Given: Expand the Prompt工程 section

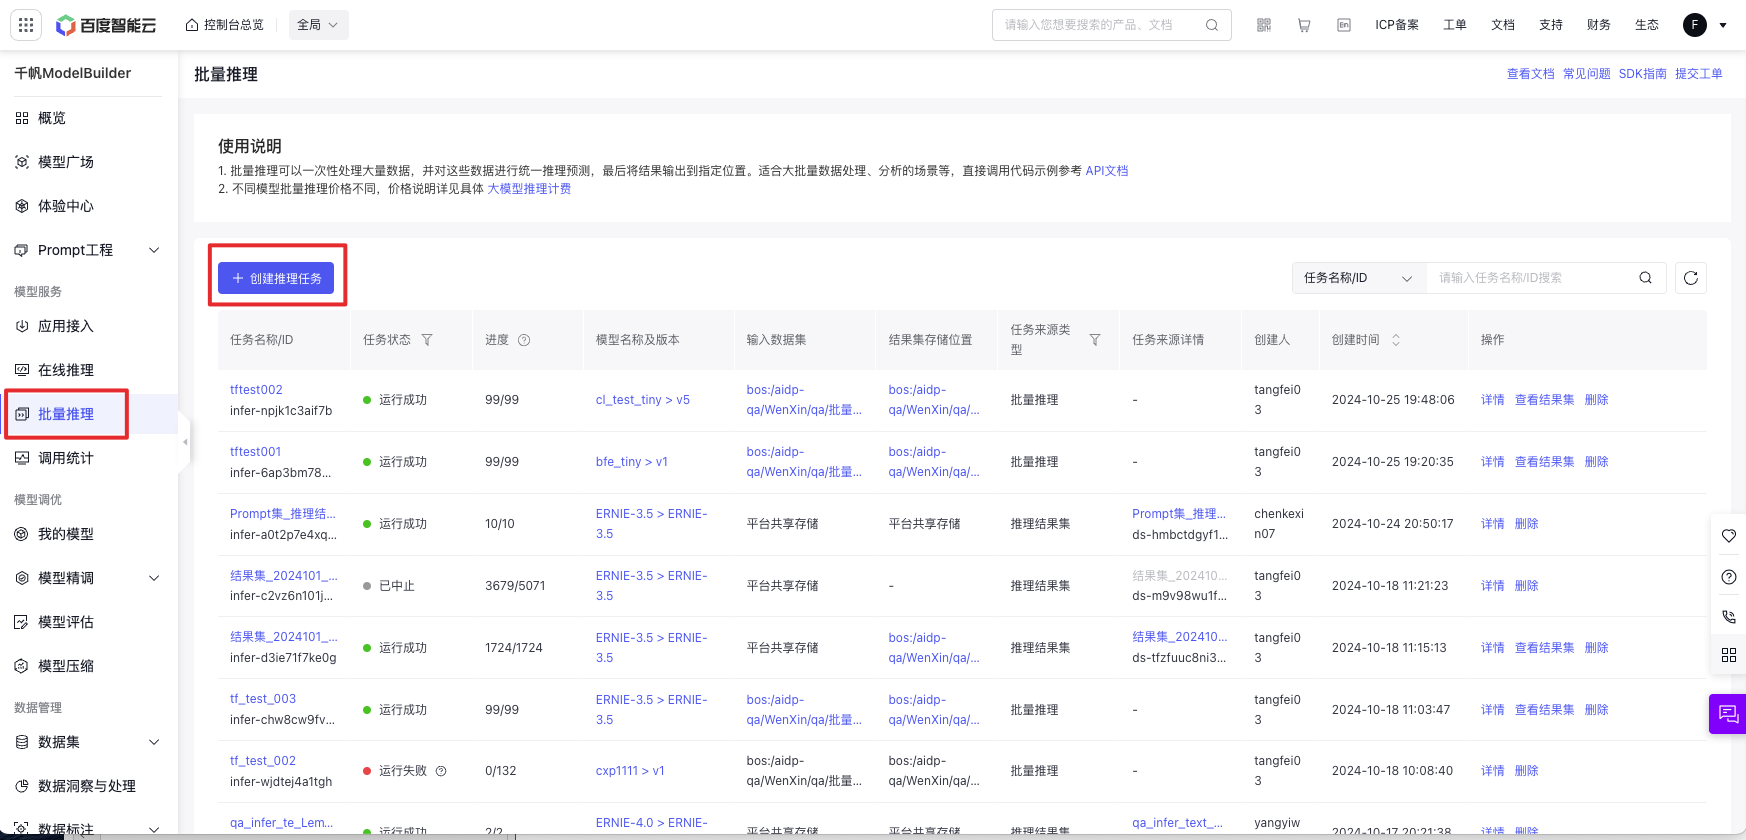Looking at the screenshot, I should (154, 250).
